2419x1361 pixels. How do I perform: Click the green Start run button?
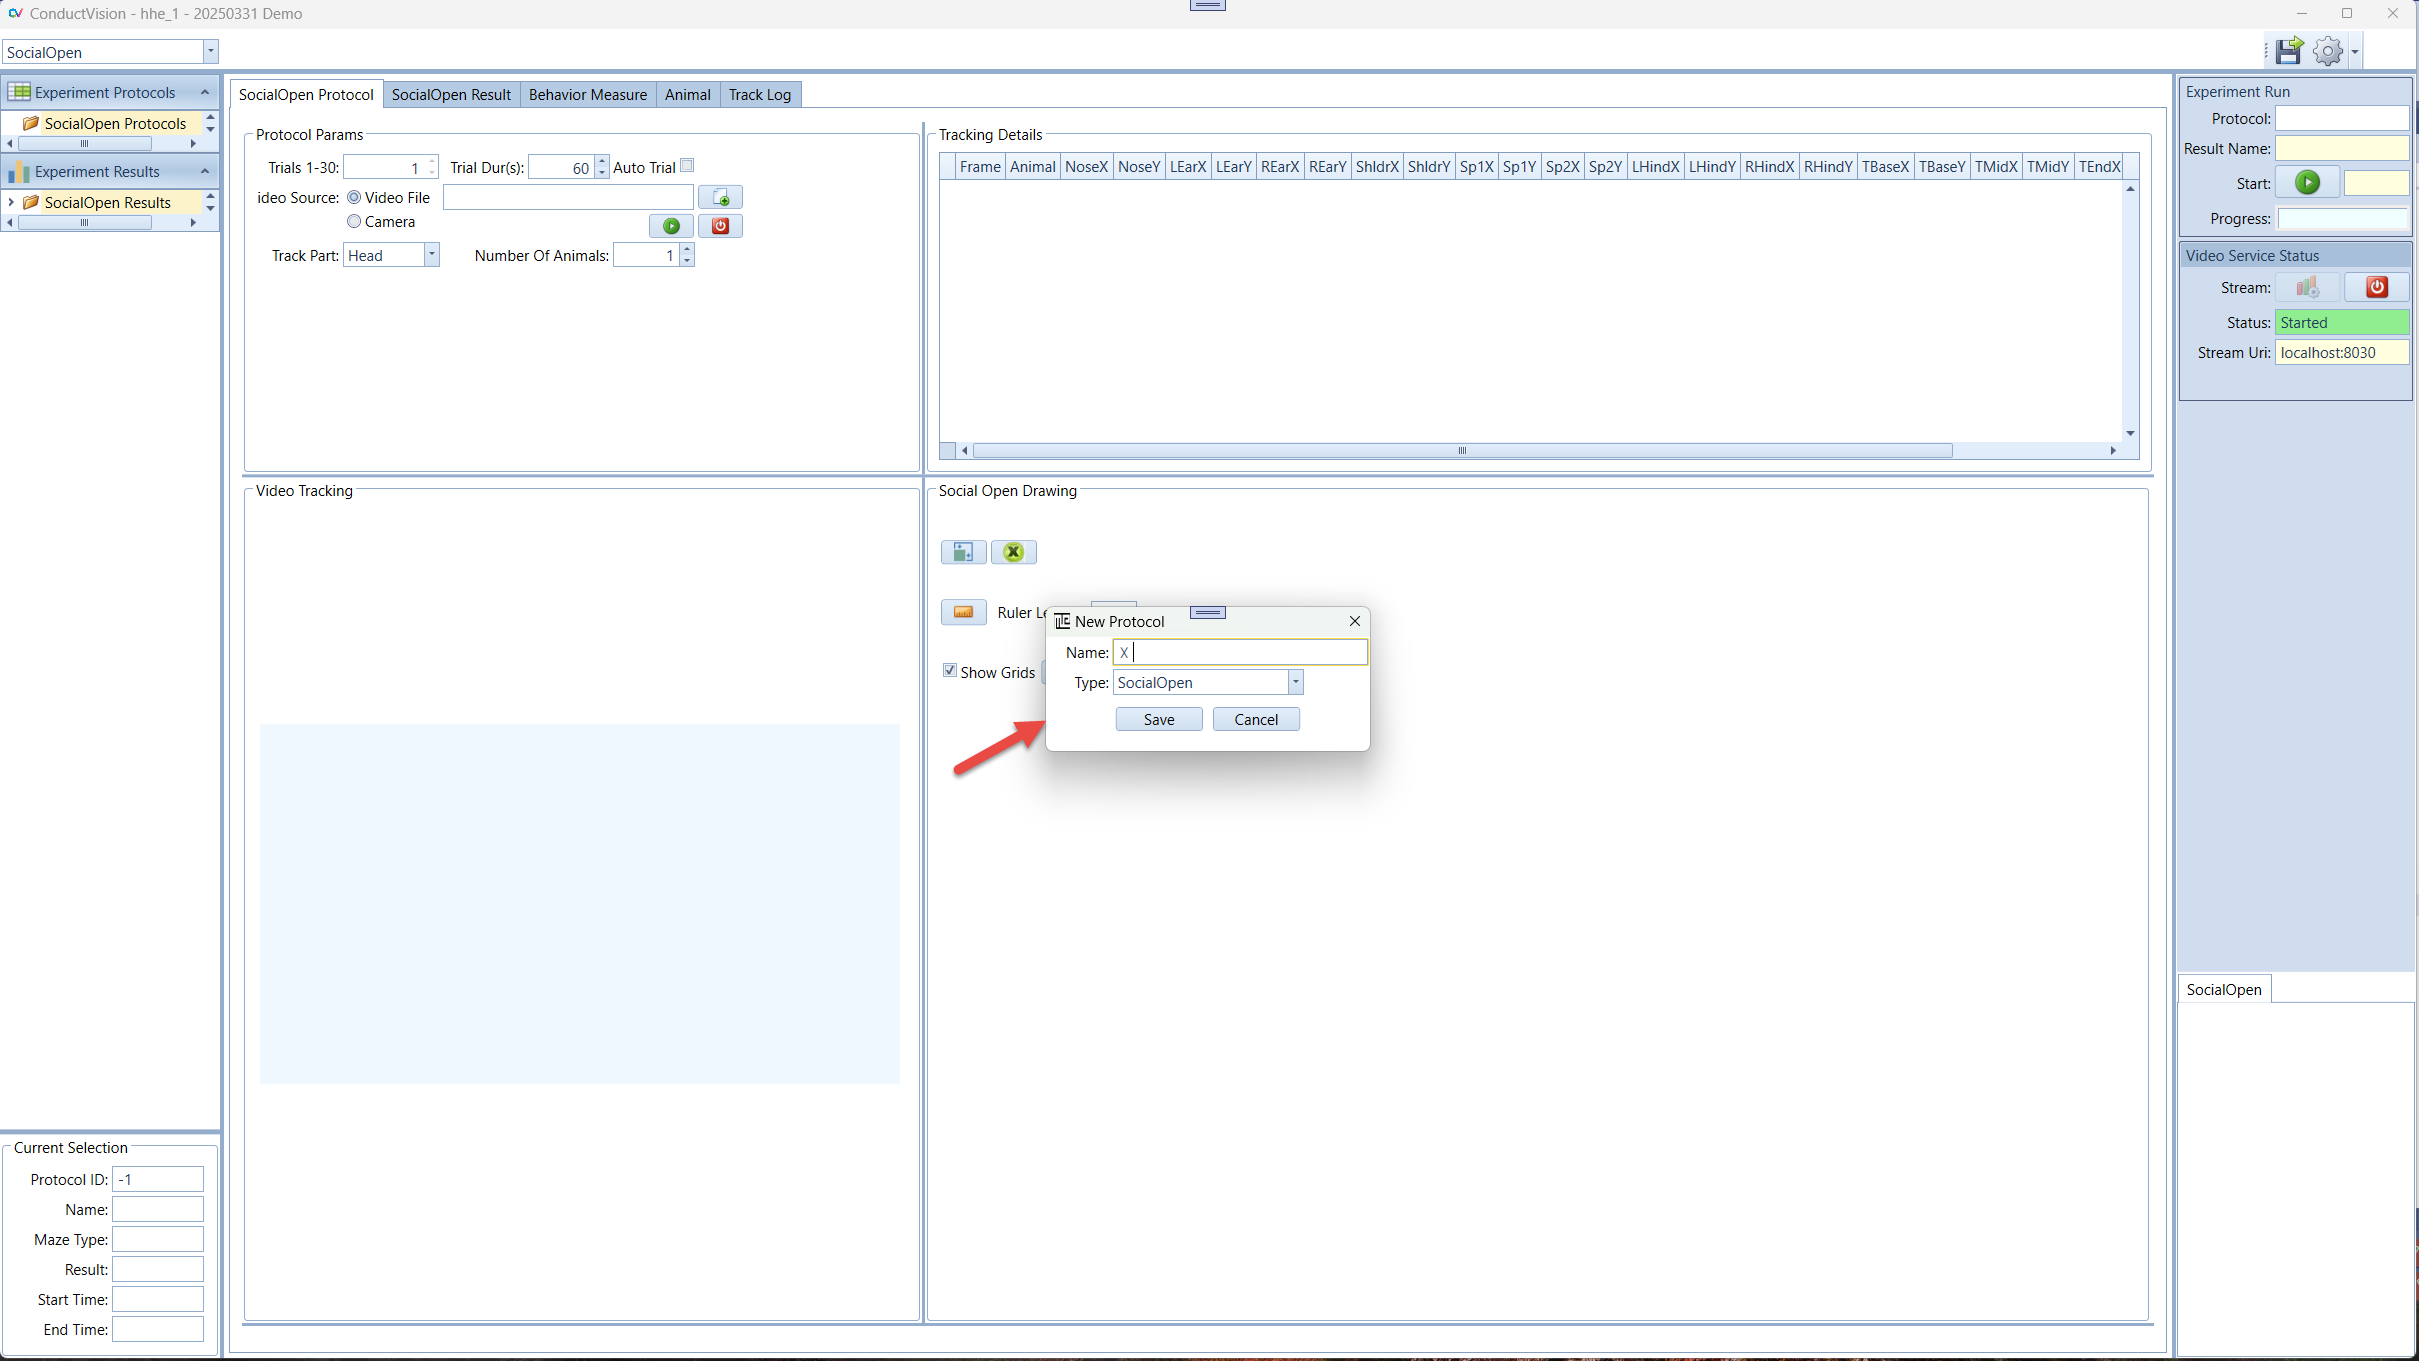tap(2307, 183)
